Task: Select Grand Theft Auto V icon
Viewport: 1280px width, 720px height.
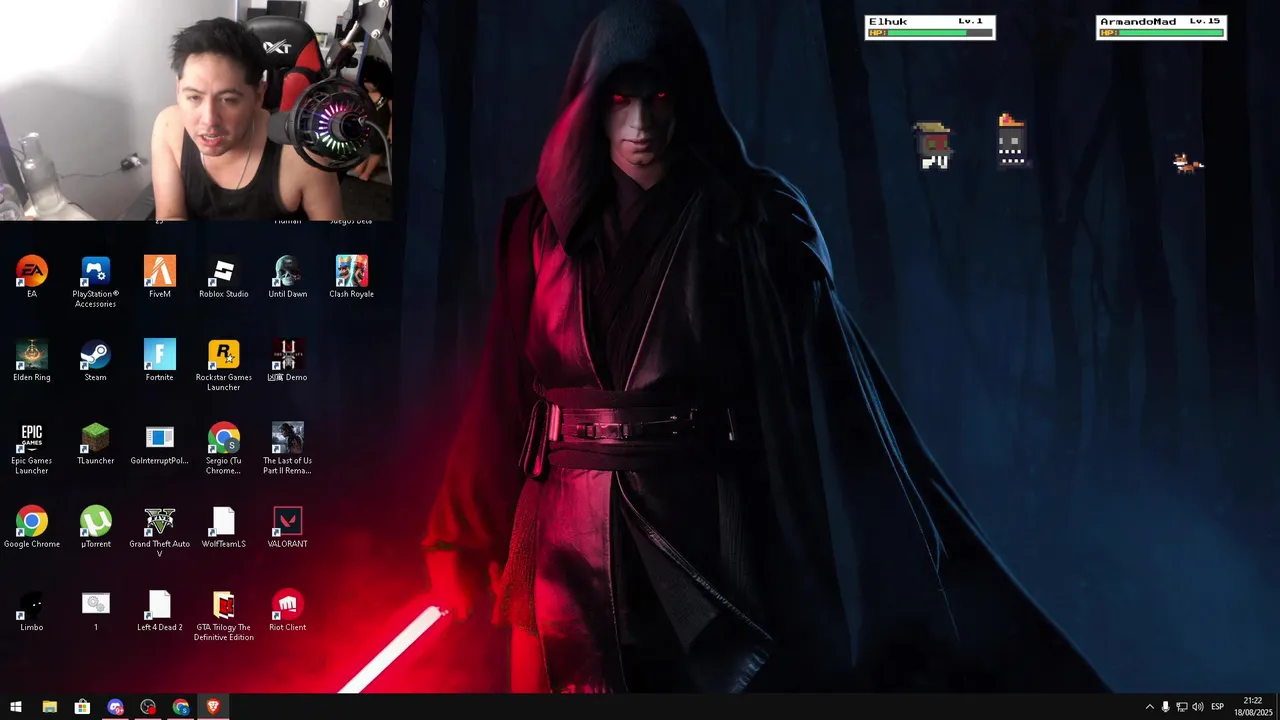Action: [160, 532]
